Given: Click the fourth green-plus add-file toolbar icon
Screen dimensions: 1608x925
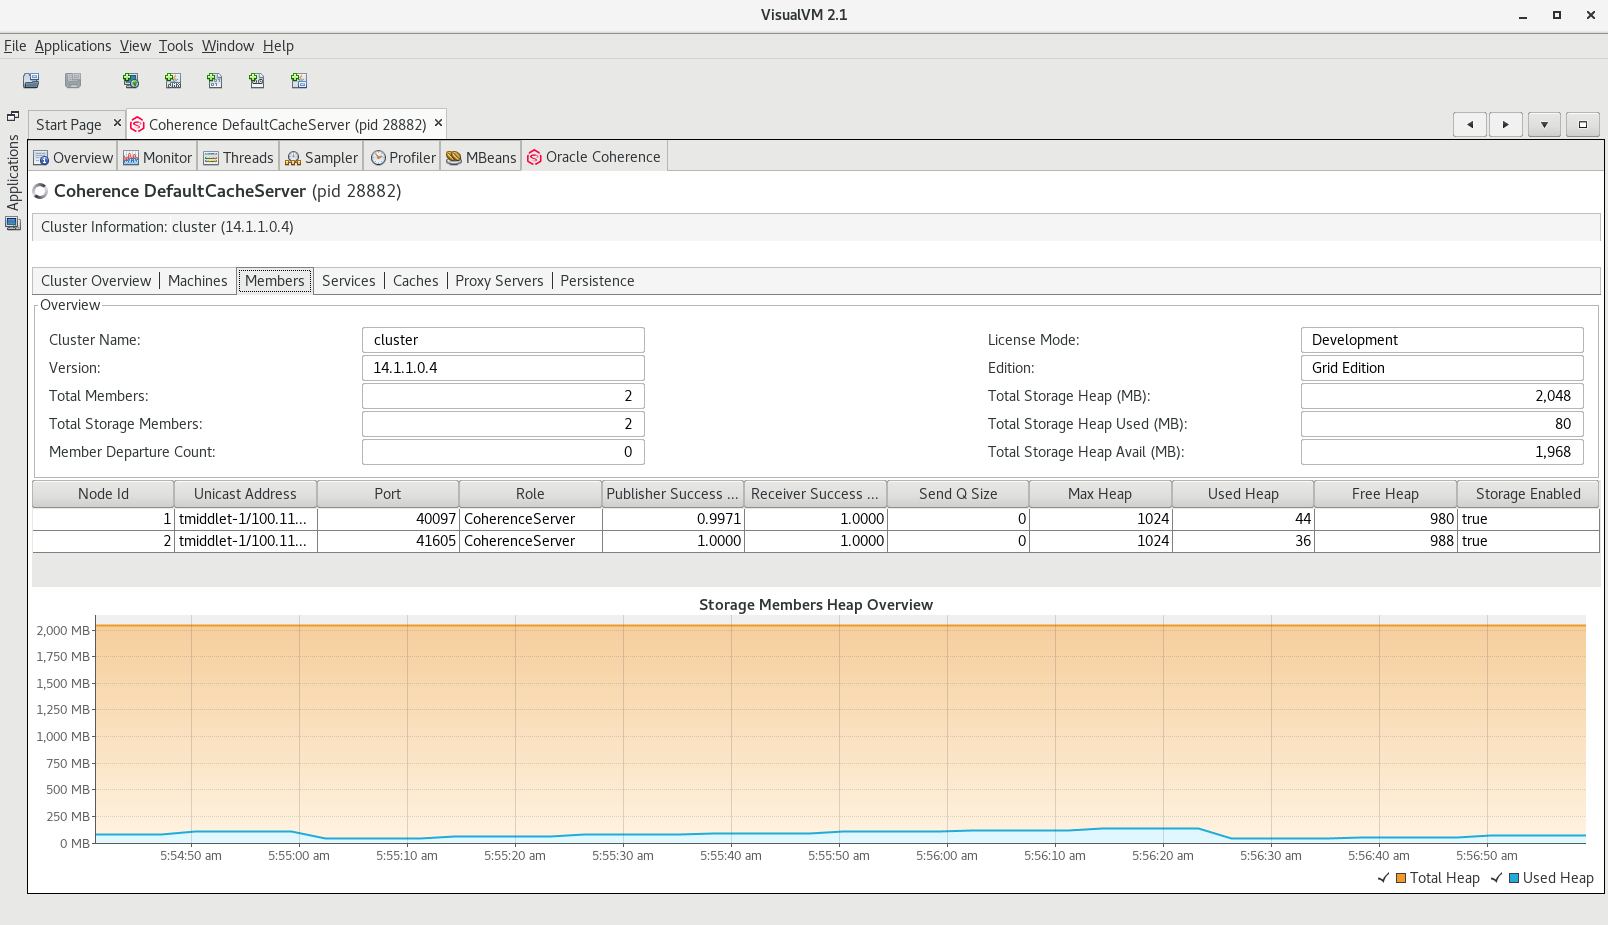Looking at the screenshot, I should pos(257,81).
